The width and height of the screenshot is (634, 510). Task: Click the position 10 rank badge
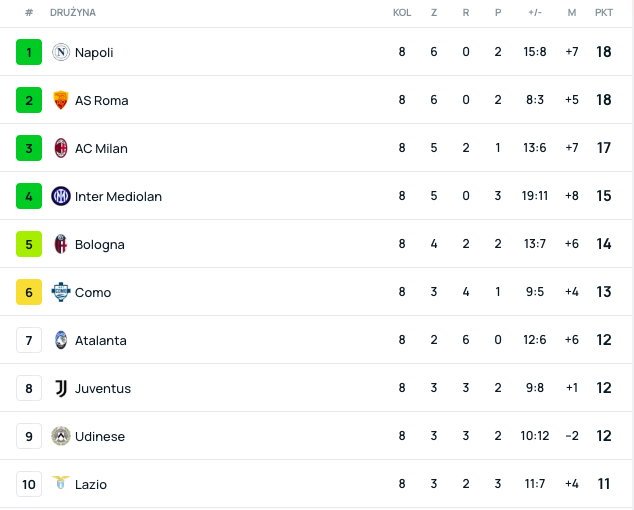tap(29, 484)
